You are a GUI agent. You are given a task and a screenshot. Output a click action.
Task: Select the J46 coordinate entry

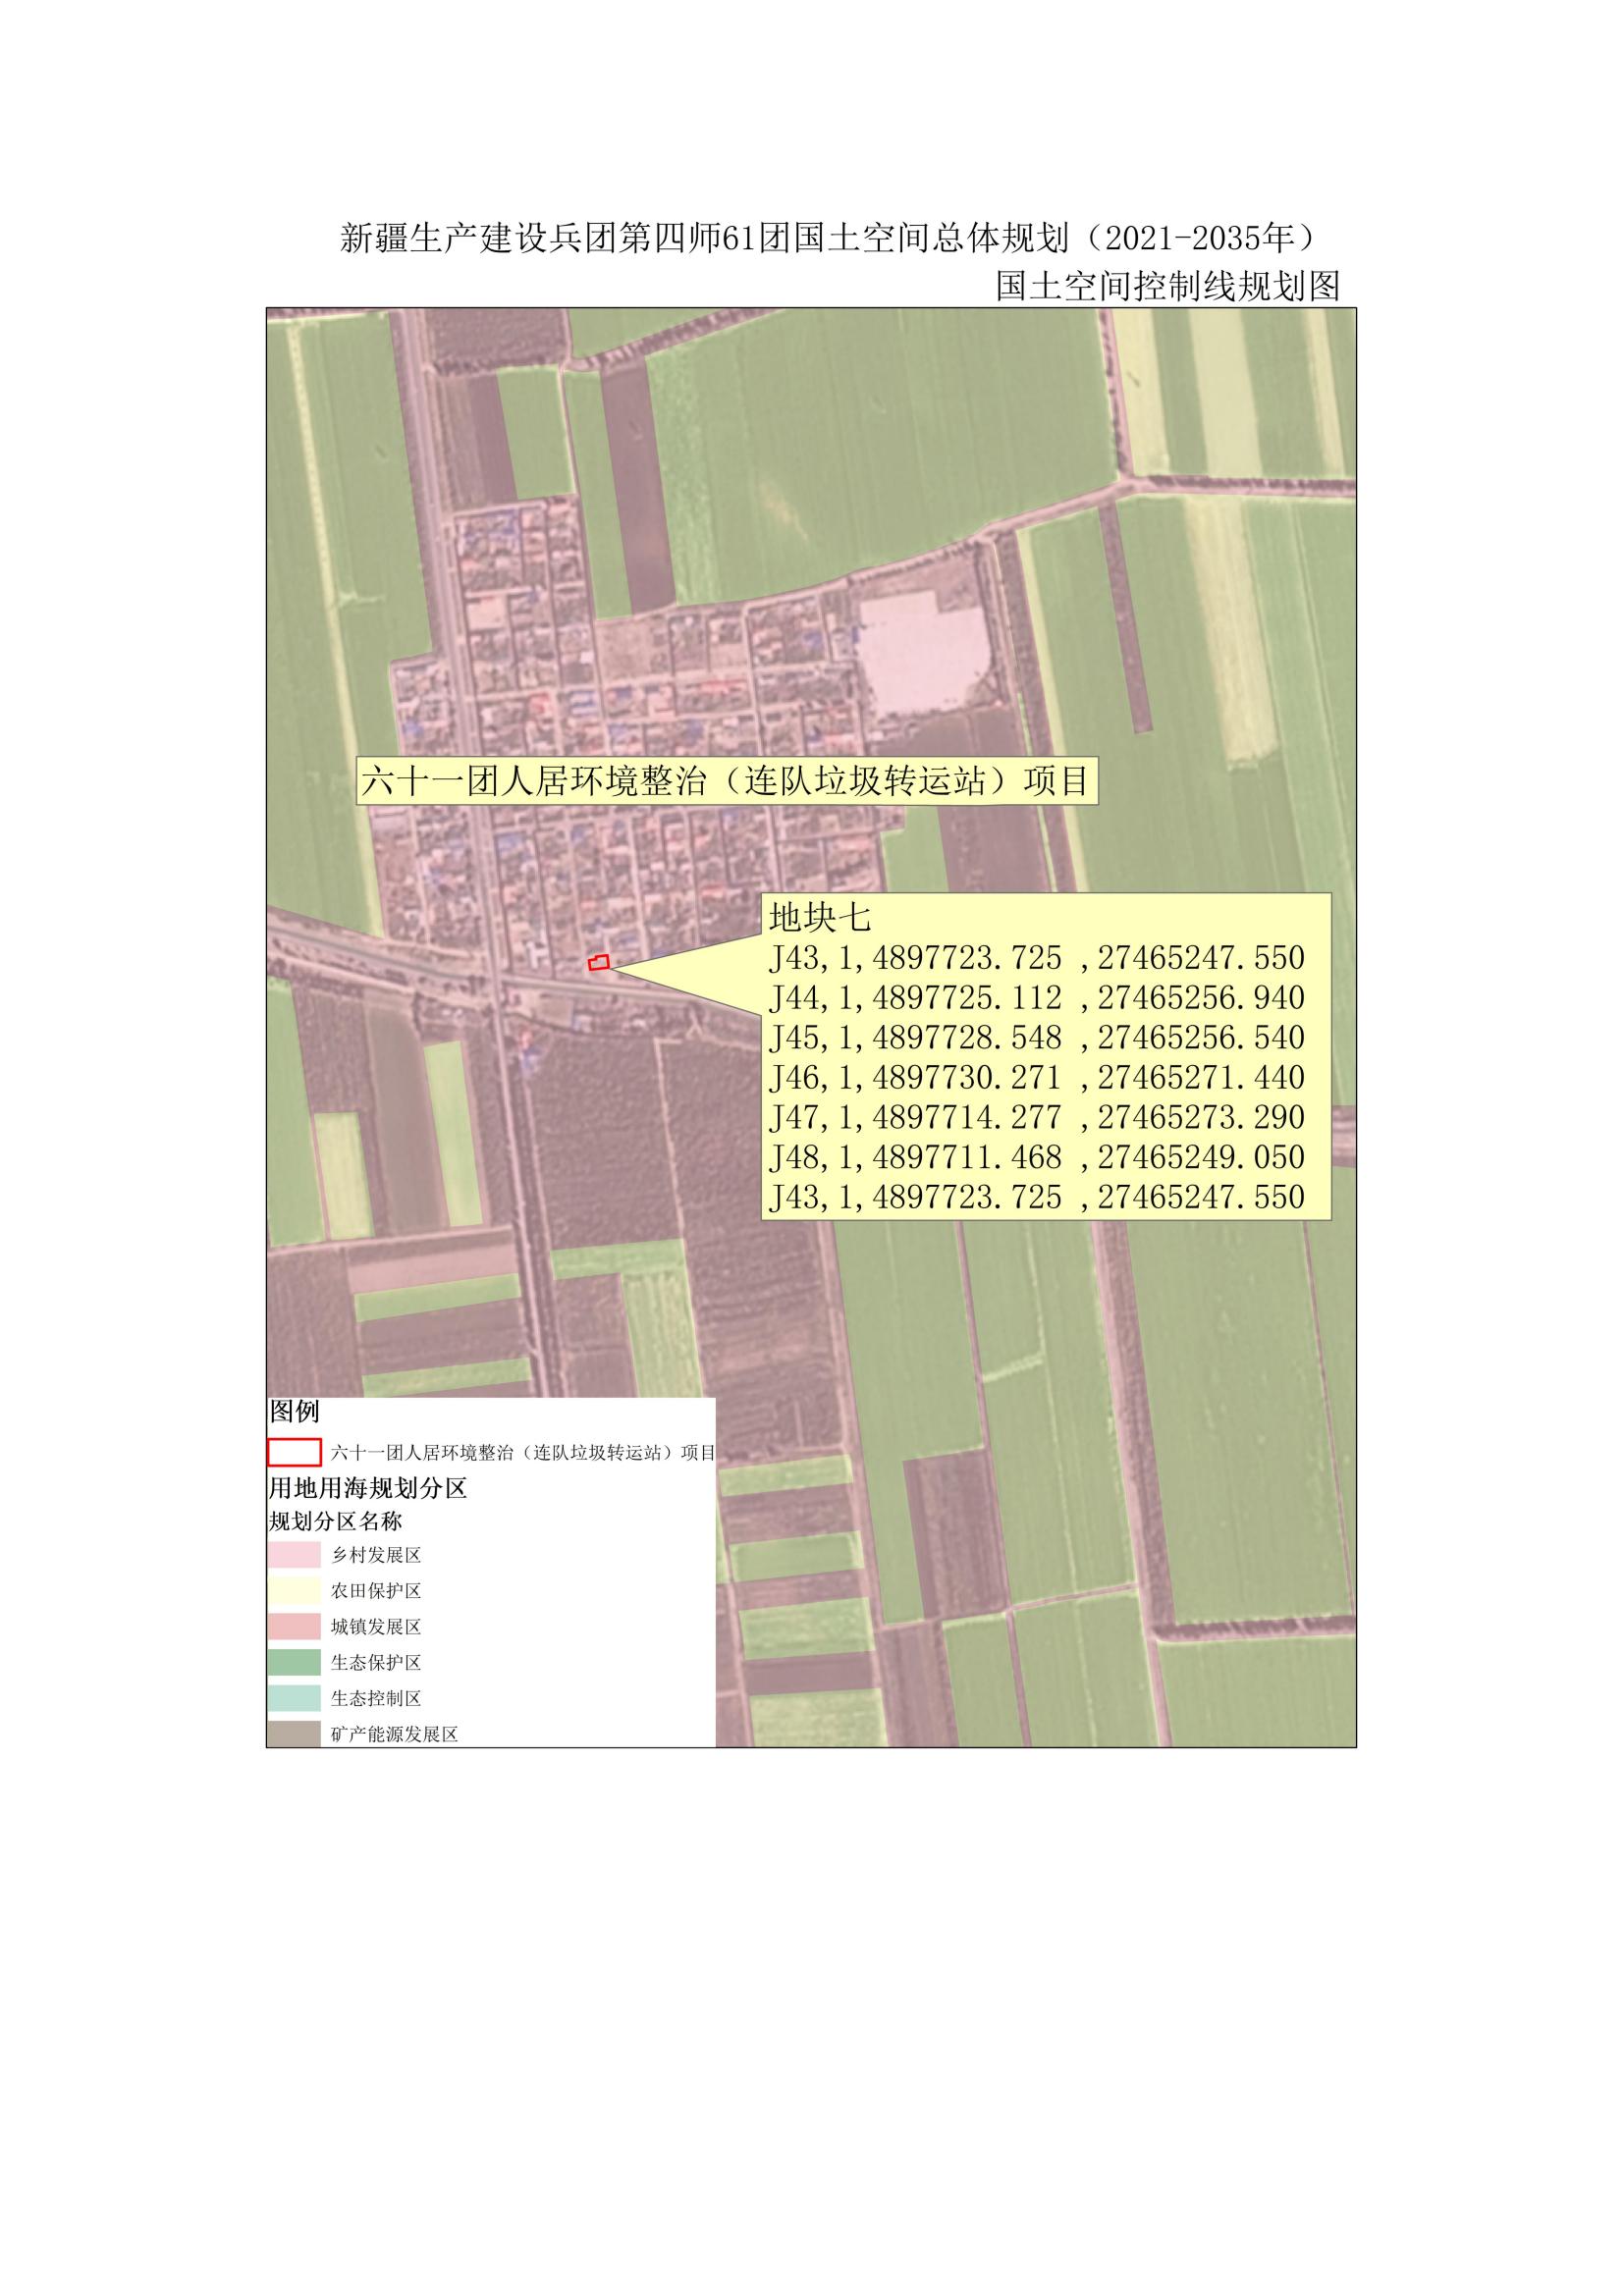(x=1036, y=1078)
